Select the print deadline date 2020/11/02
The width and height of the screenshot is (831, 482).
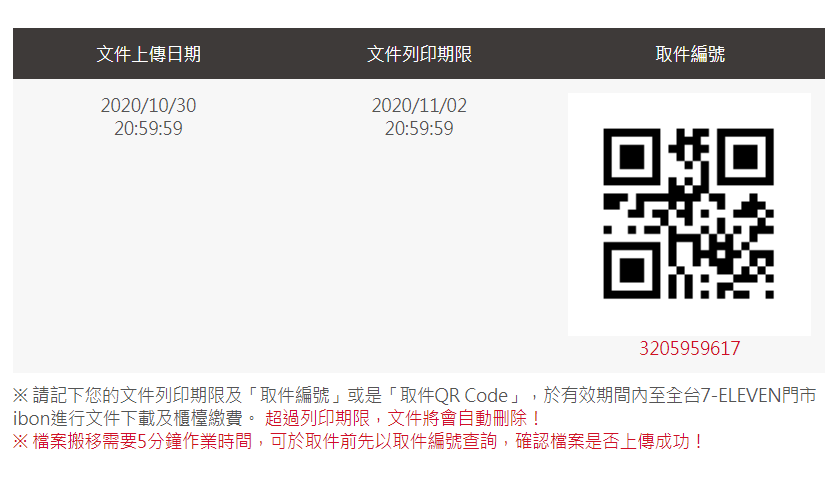point(419,106)
